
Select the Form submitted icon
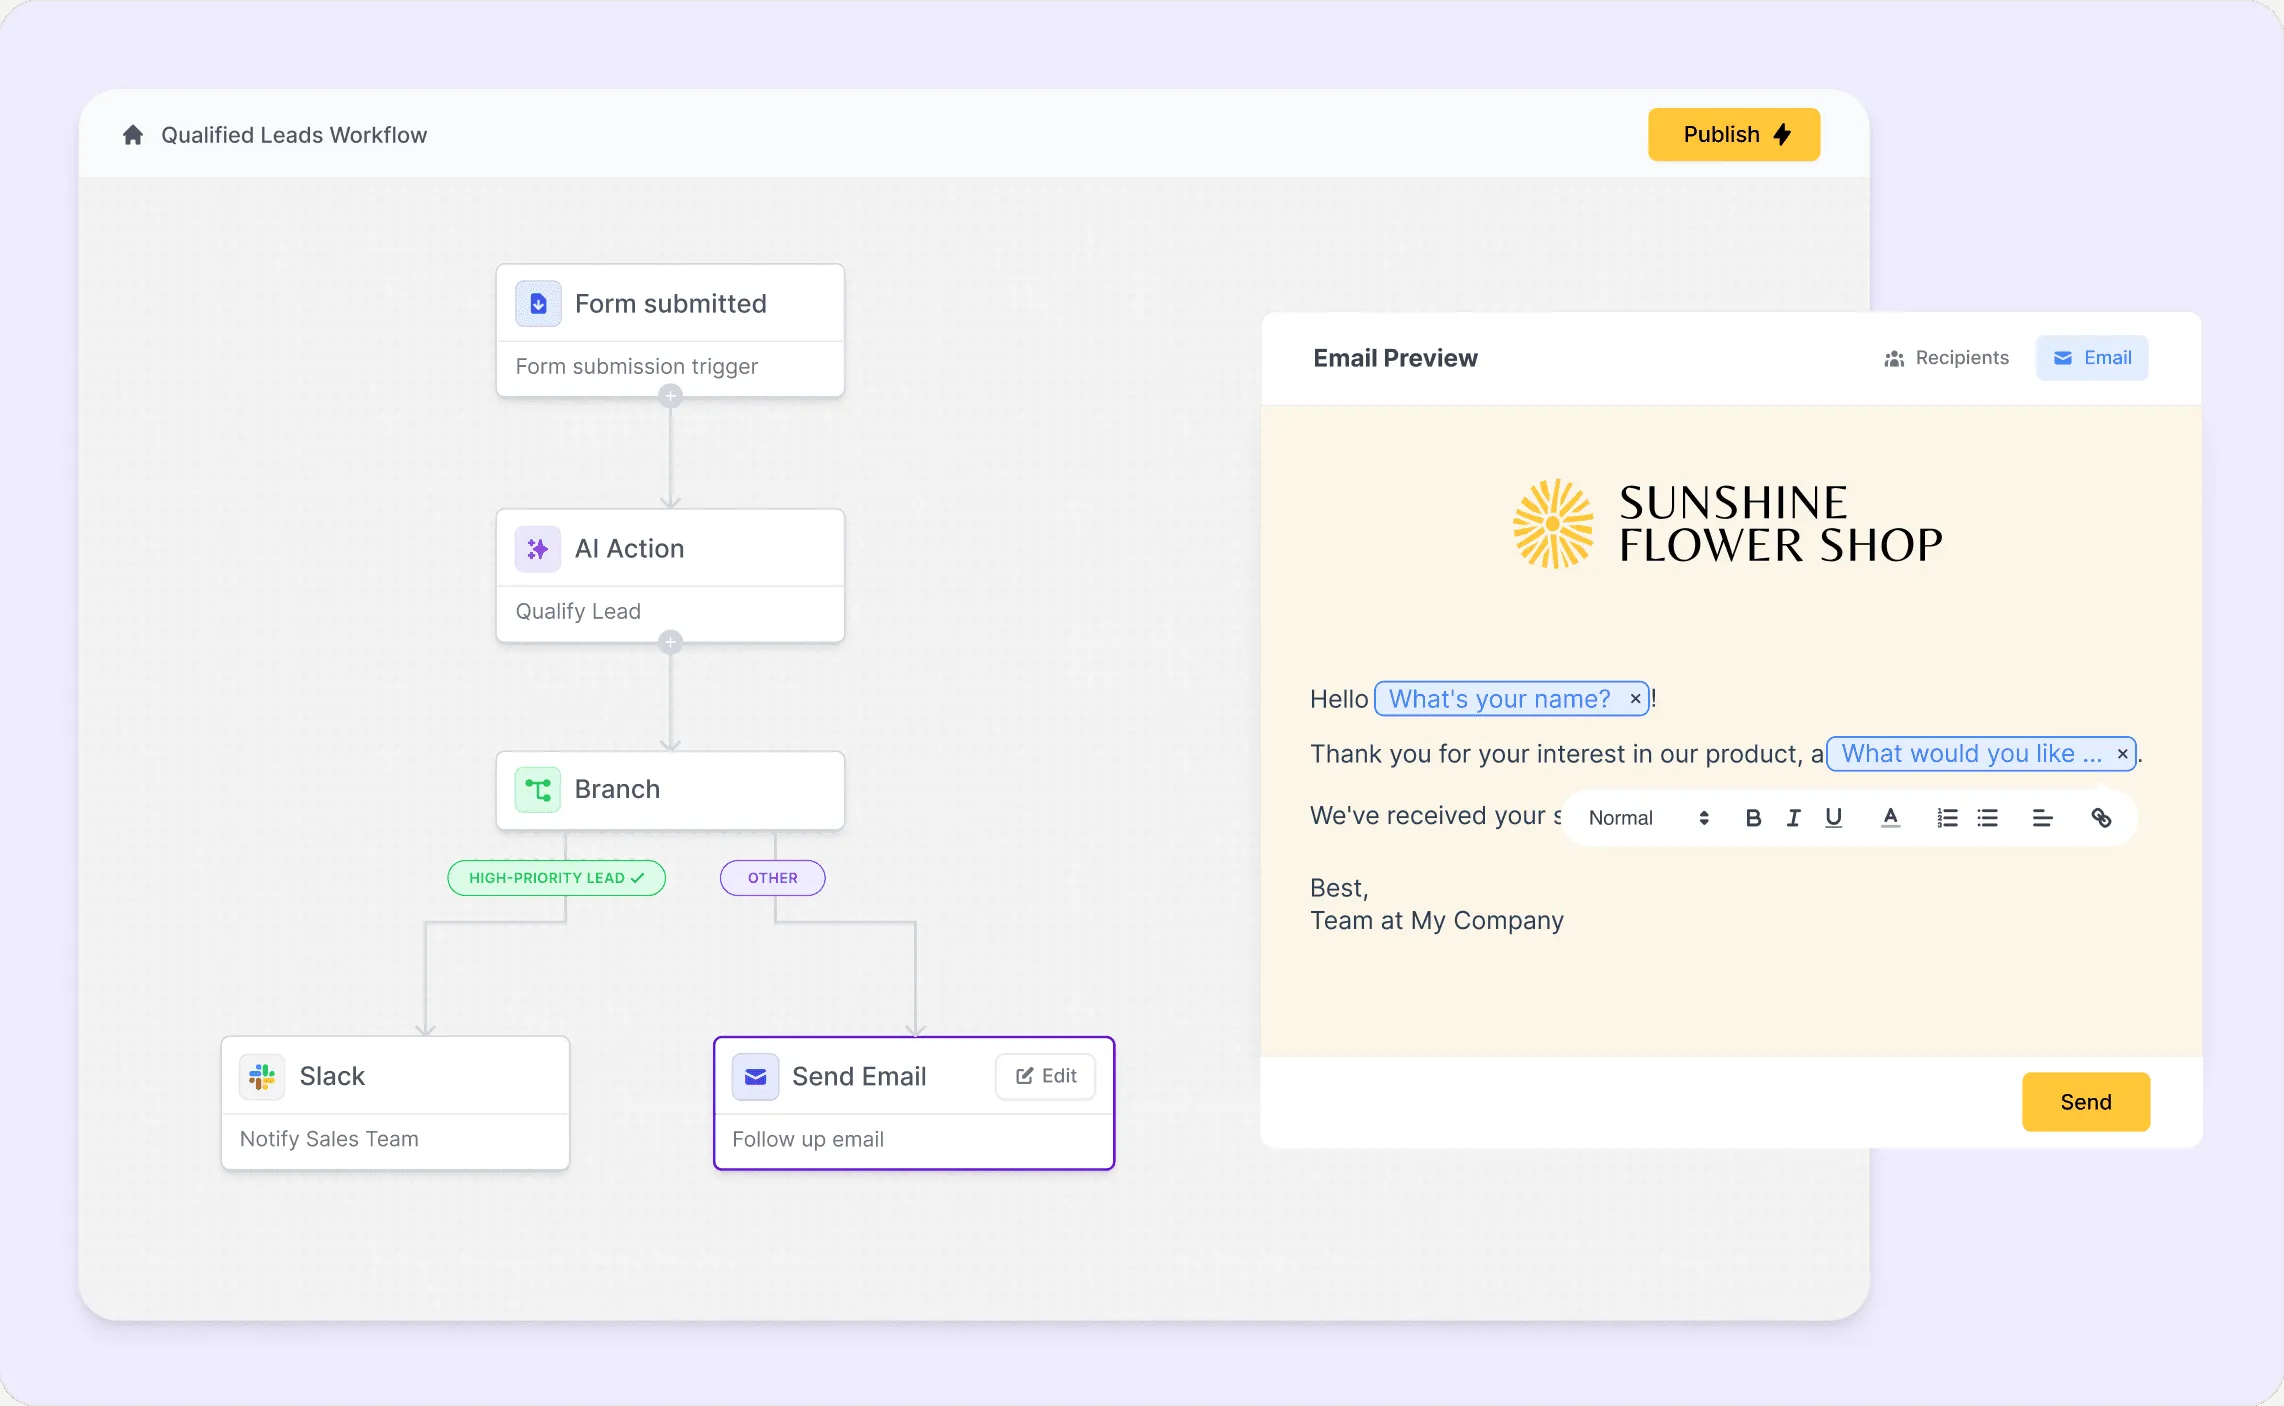(538, 304)
